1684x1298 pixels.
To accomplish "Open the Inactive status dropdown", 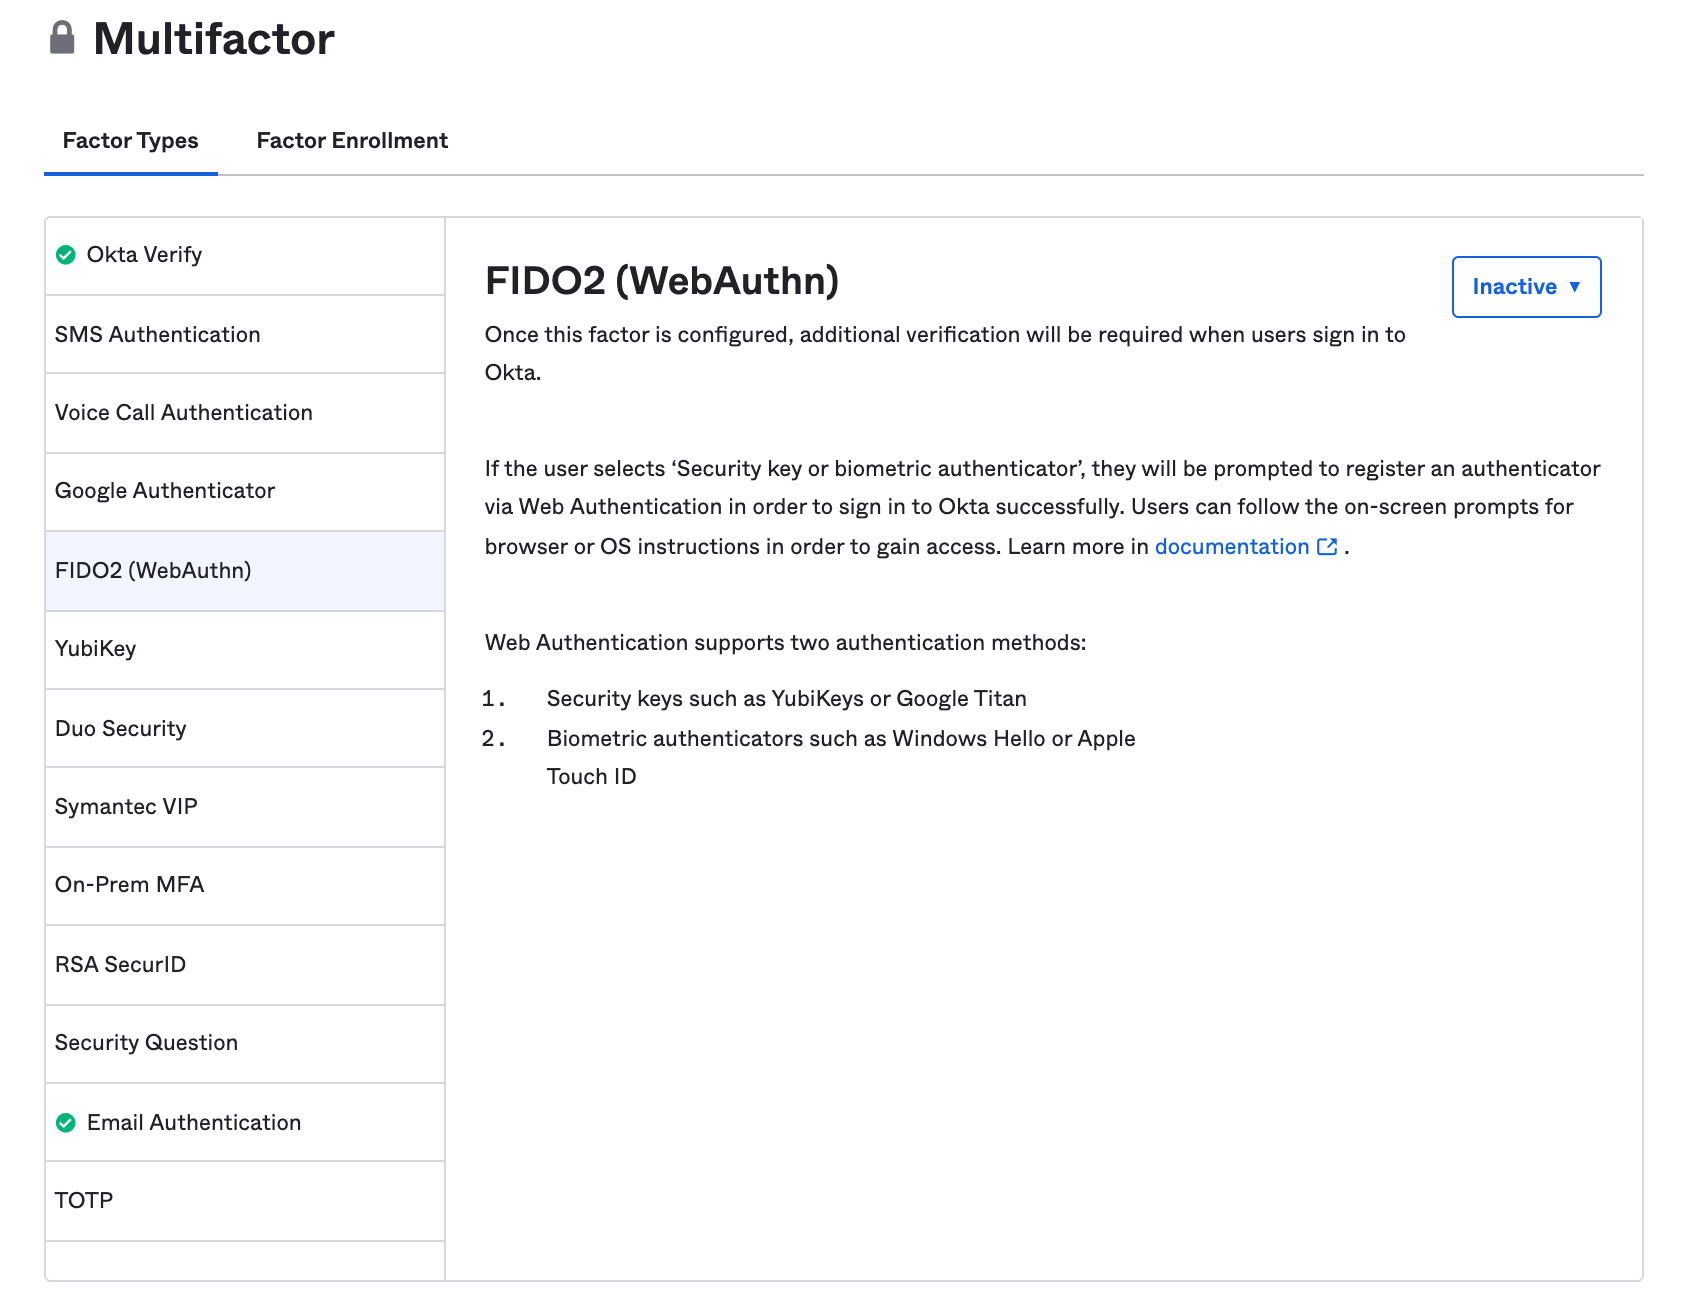I will pyautogui.click(x=1525, y=287).
